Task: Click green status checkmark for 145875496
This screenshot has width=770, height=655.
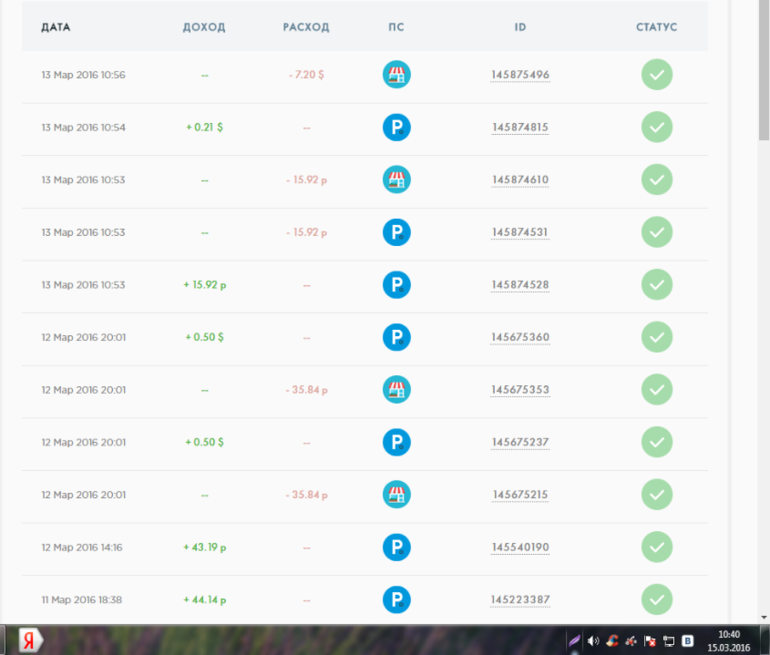Action: pos(657,75)
